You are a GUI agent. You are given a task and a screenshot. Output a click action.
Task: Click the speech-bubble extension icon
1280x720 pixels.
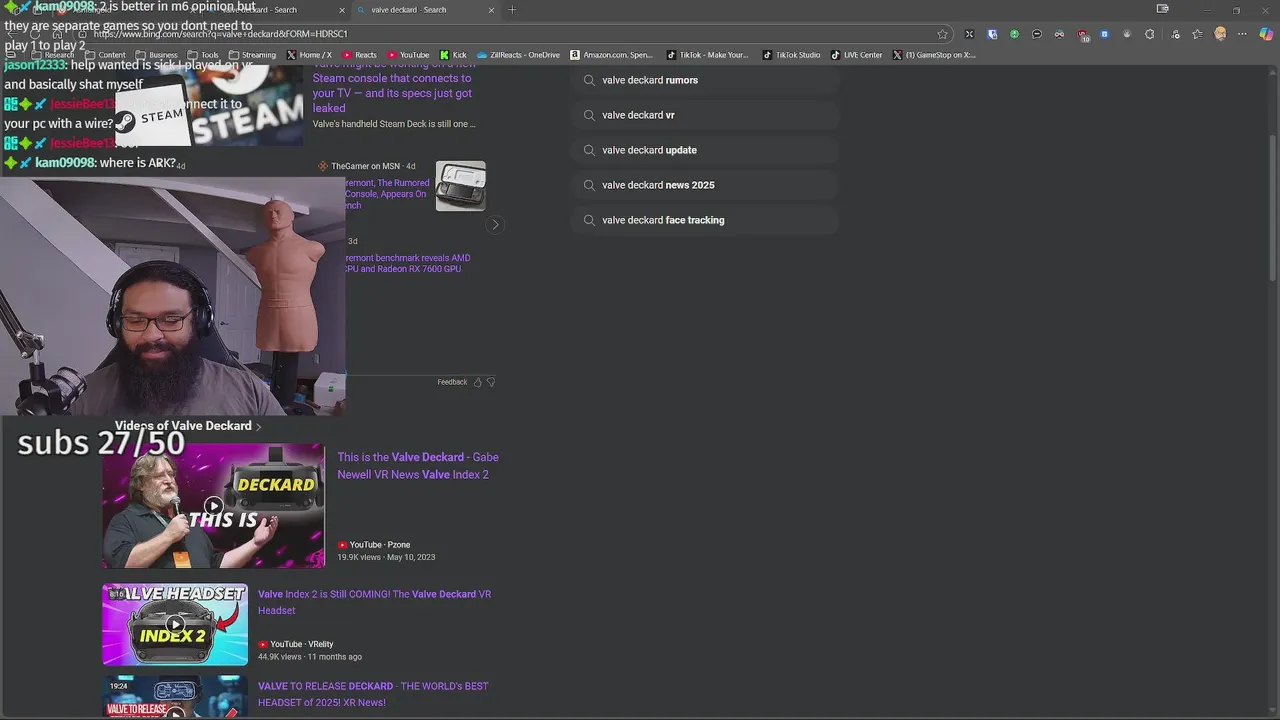click(x=1037, y=34)
